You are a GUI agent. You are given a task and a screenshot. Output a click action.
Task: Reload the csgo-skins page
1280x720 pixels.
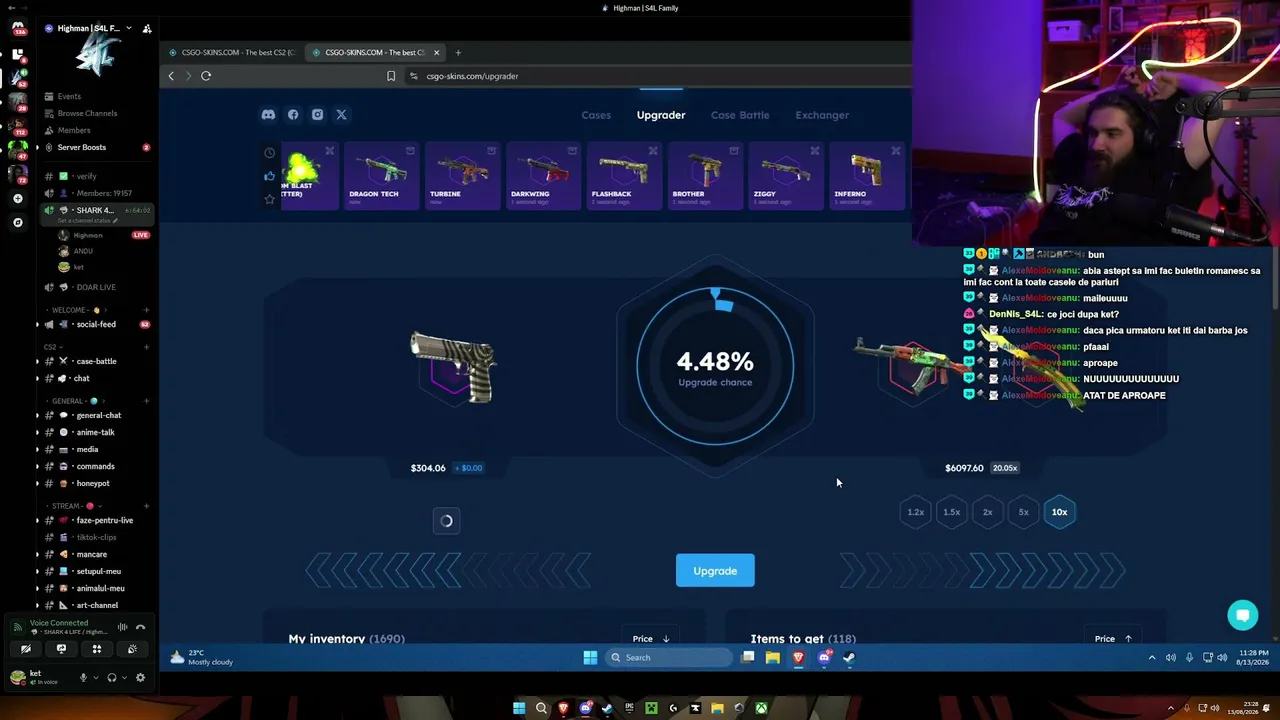206,76
